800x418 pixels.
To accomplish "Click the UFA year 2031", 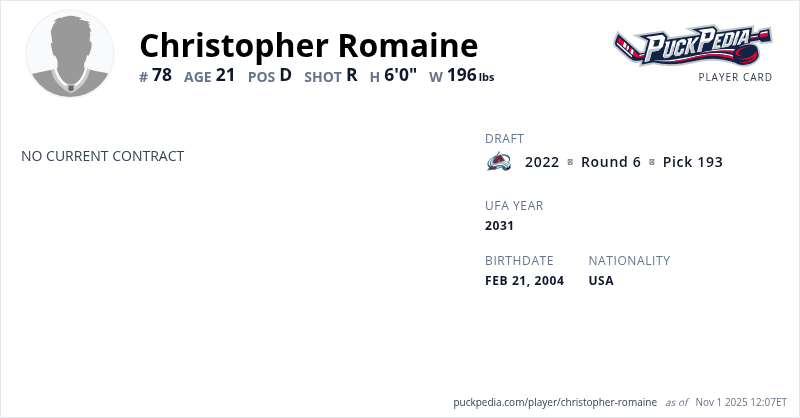I will coord(499,226).
